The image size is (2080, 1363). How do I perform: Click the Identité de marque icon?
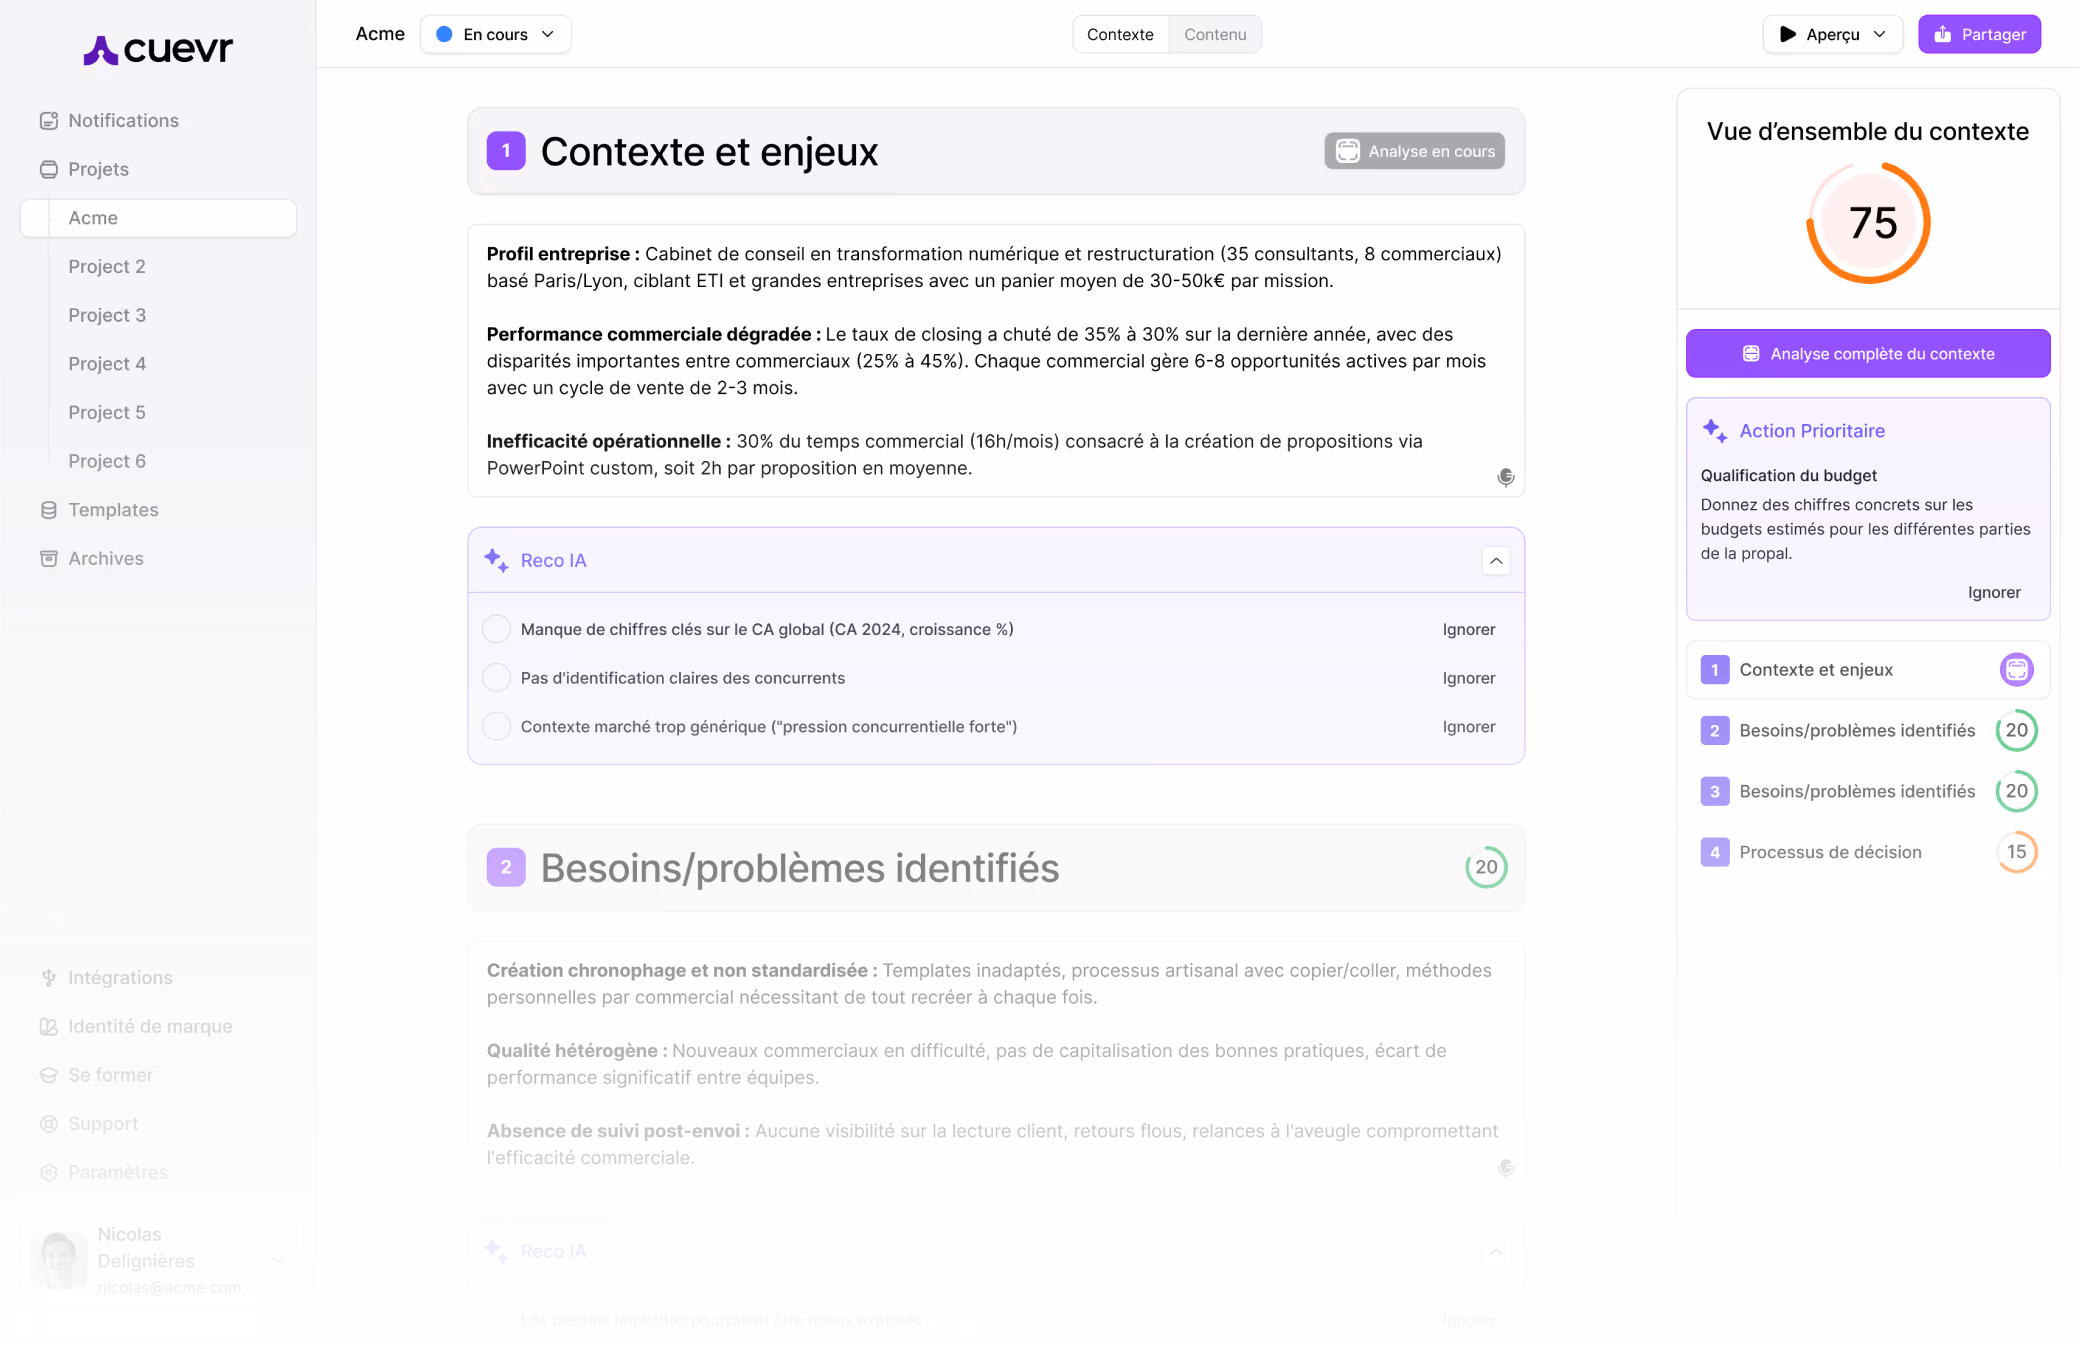(48, 1027)
